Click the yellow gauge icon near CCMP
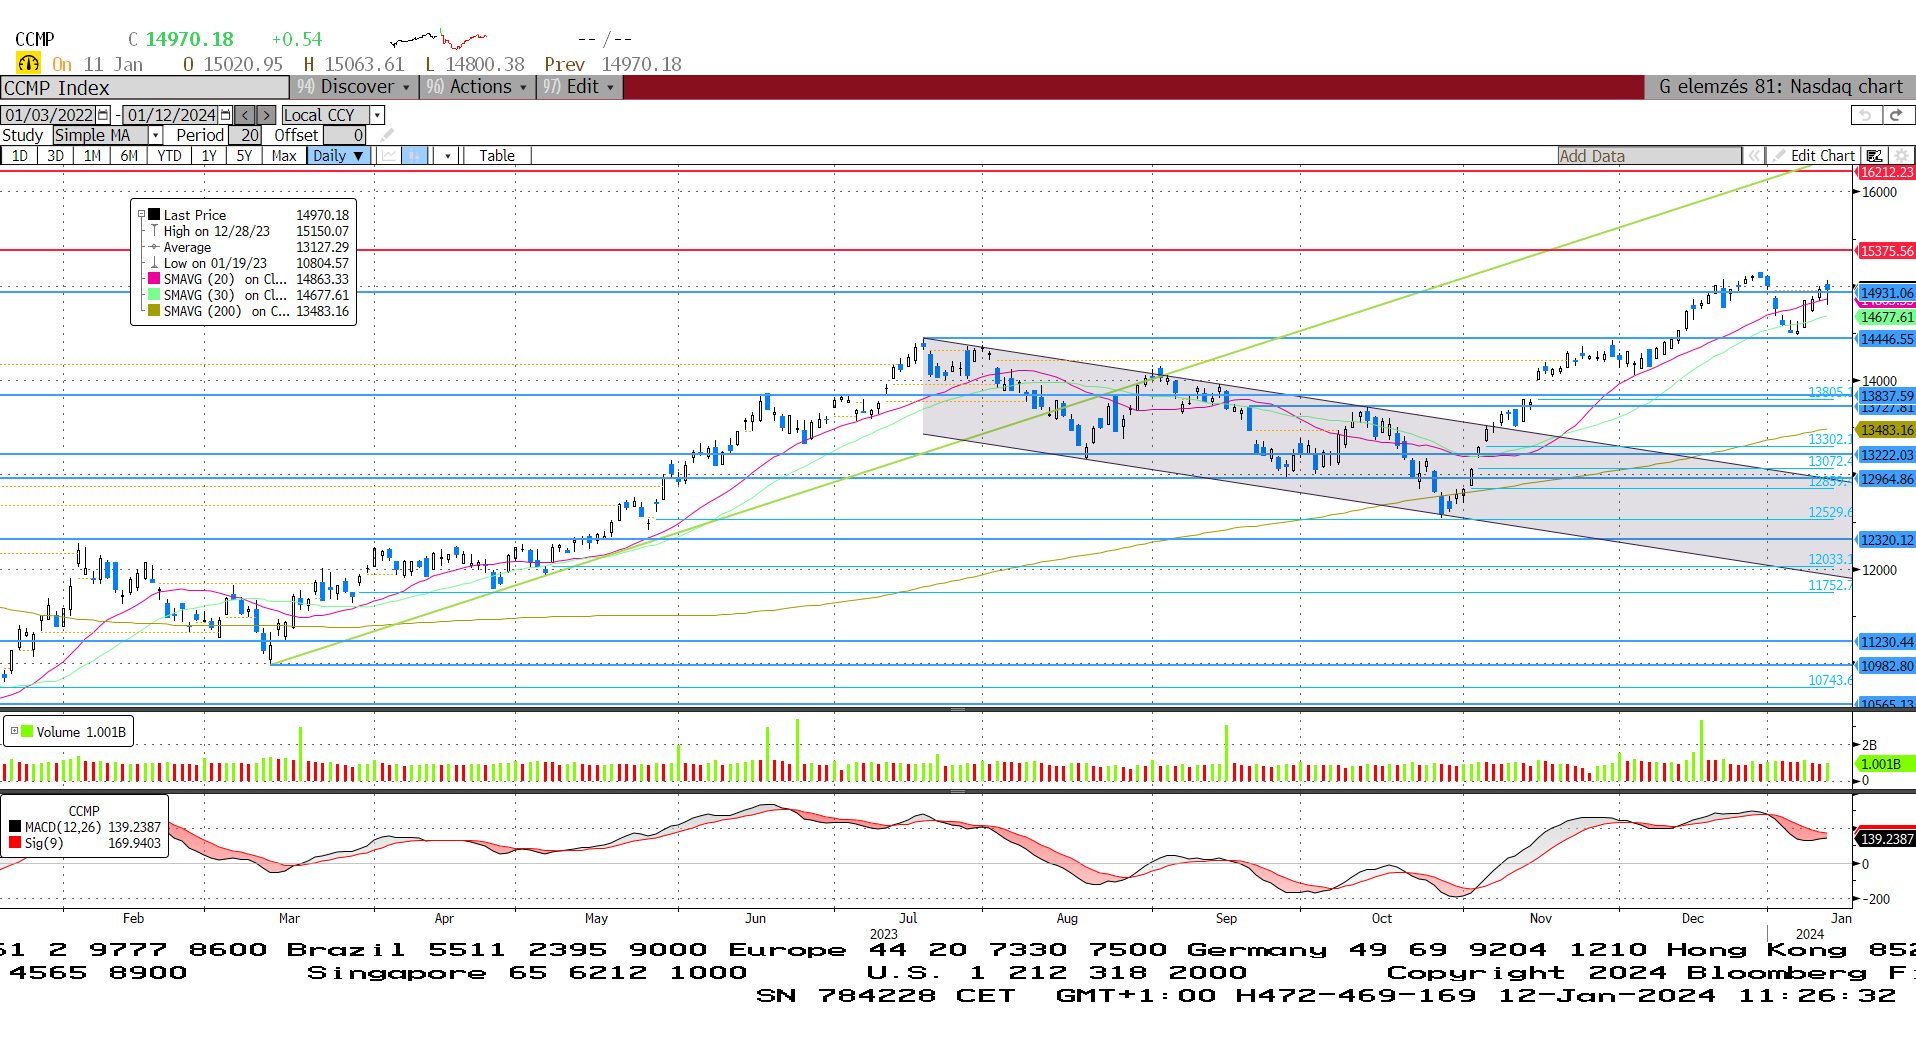The width and height of the screenshot is (1916, 1051). tap(28, 63)
